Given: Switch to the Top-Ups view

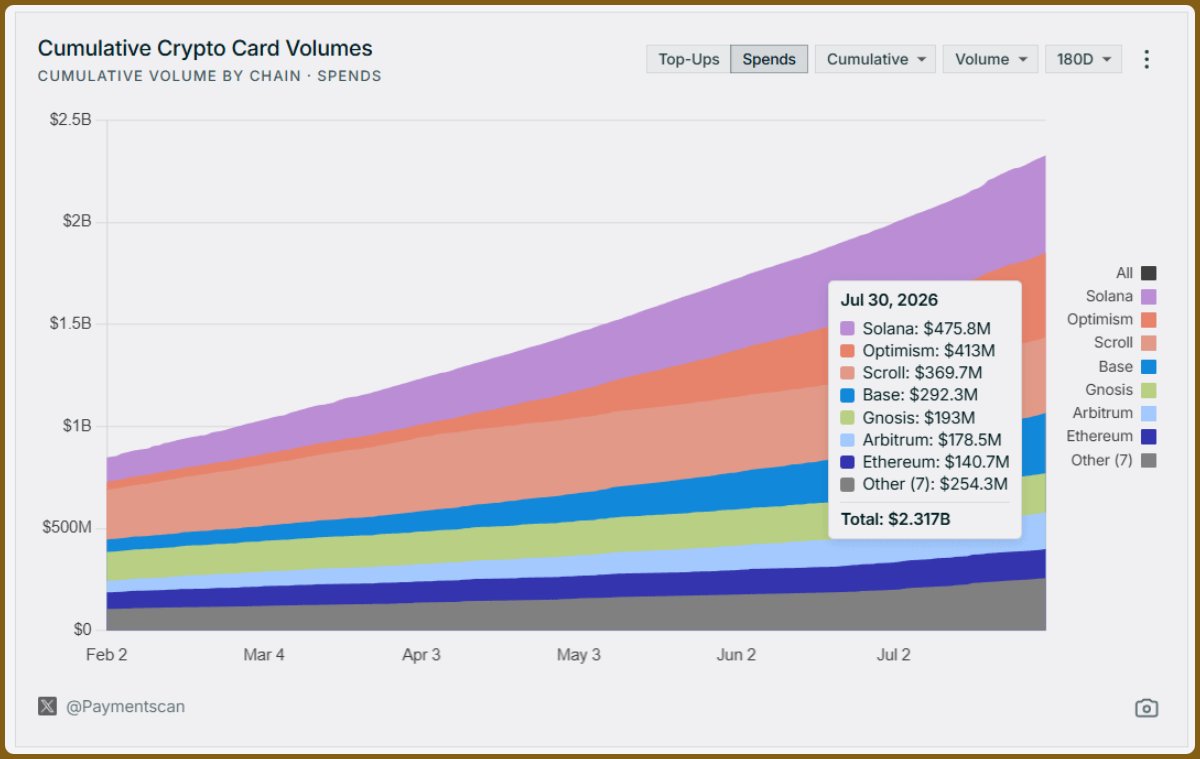Looking at the screenshot, I should pos(688,59).
